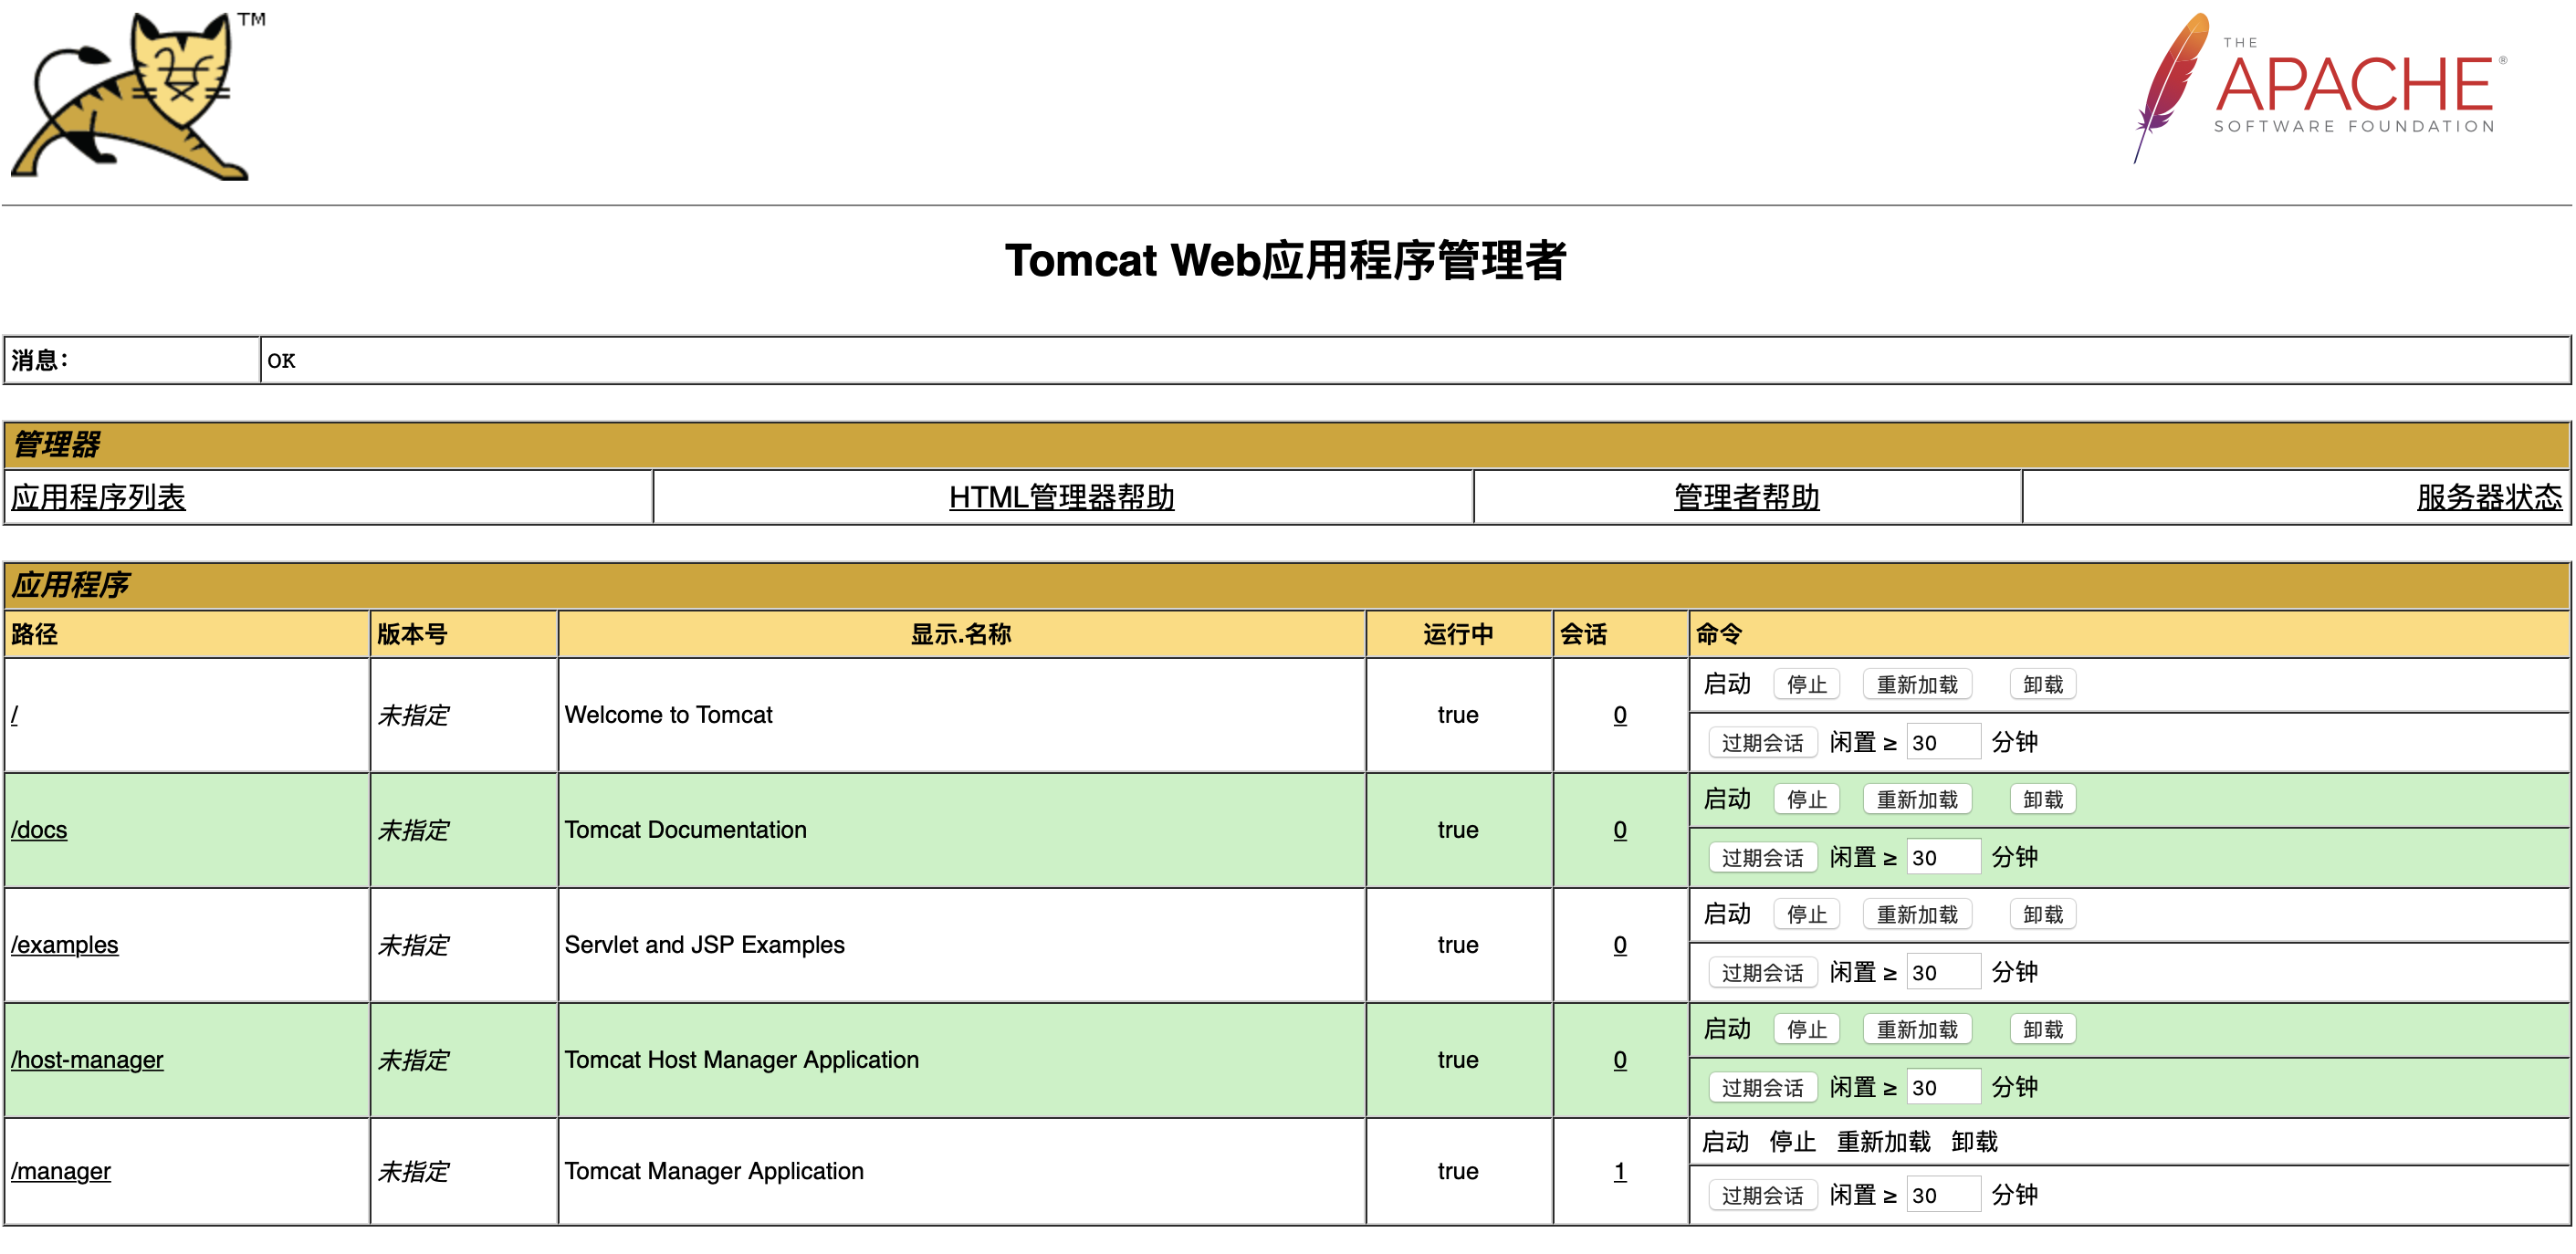Image resolution: width=2576 pixels, height=1254 pixels.
Task: Click the Apache Software Foundation logo
Action: (x=2320, y=88)
